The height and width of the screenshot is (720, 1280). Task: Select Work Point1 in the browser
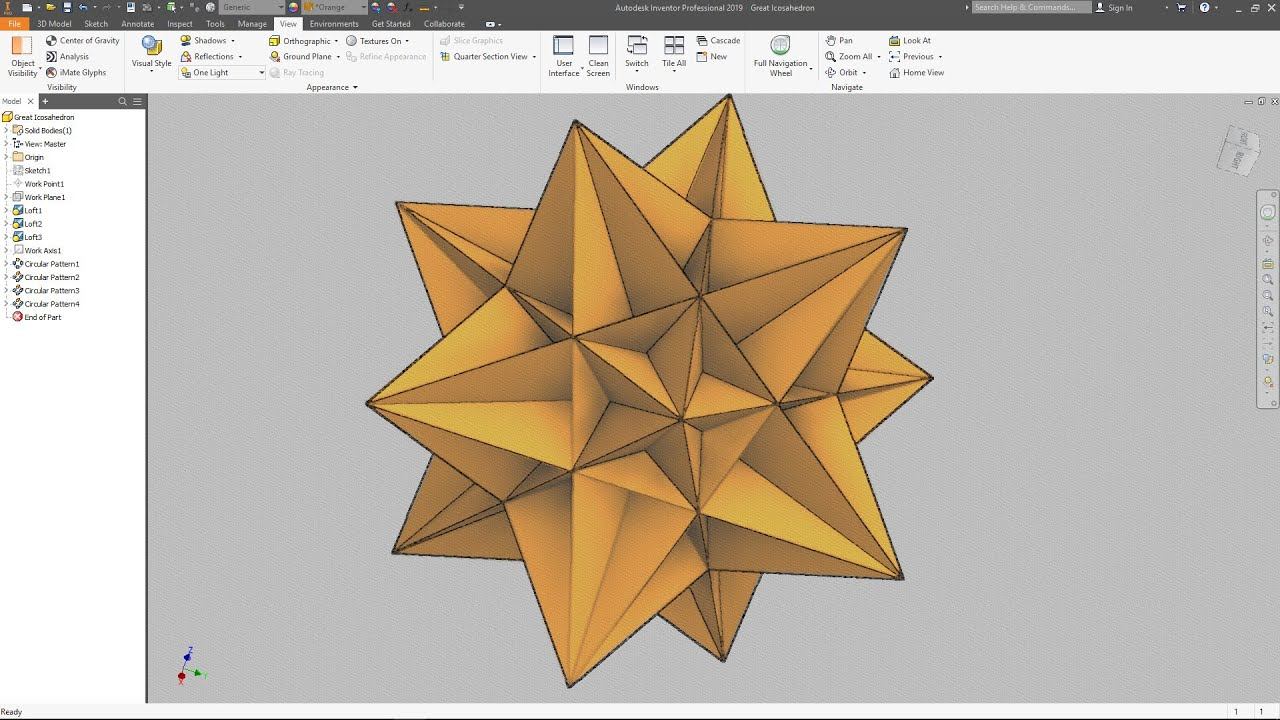click(39, 184)
